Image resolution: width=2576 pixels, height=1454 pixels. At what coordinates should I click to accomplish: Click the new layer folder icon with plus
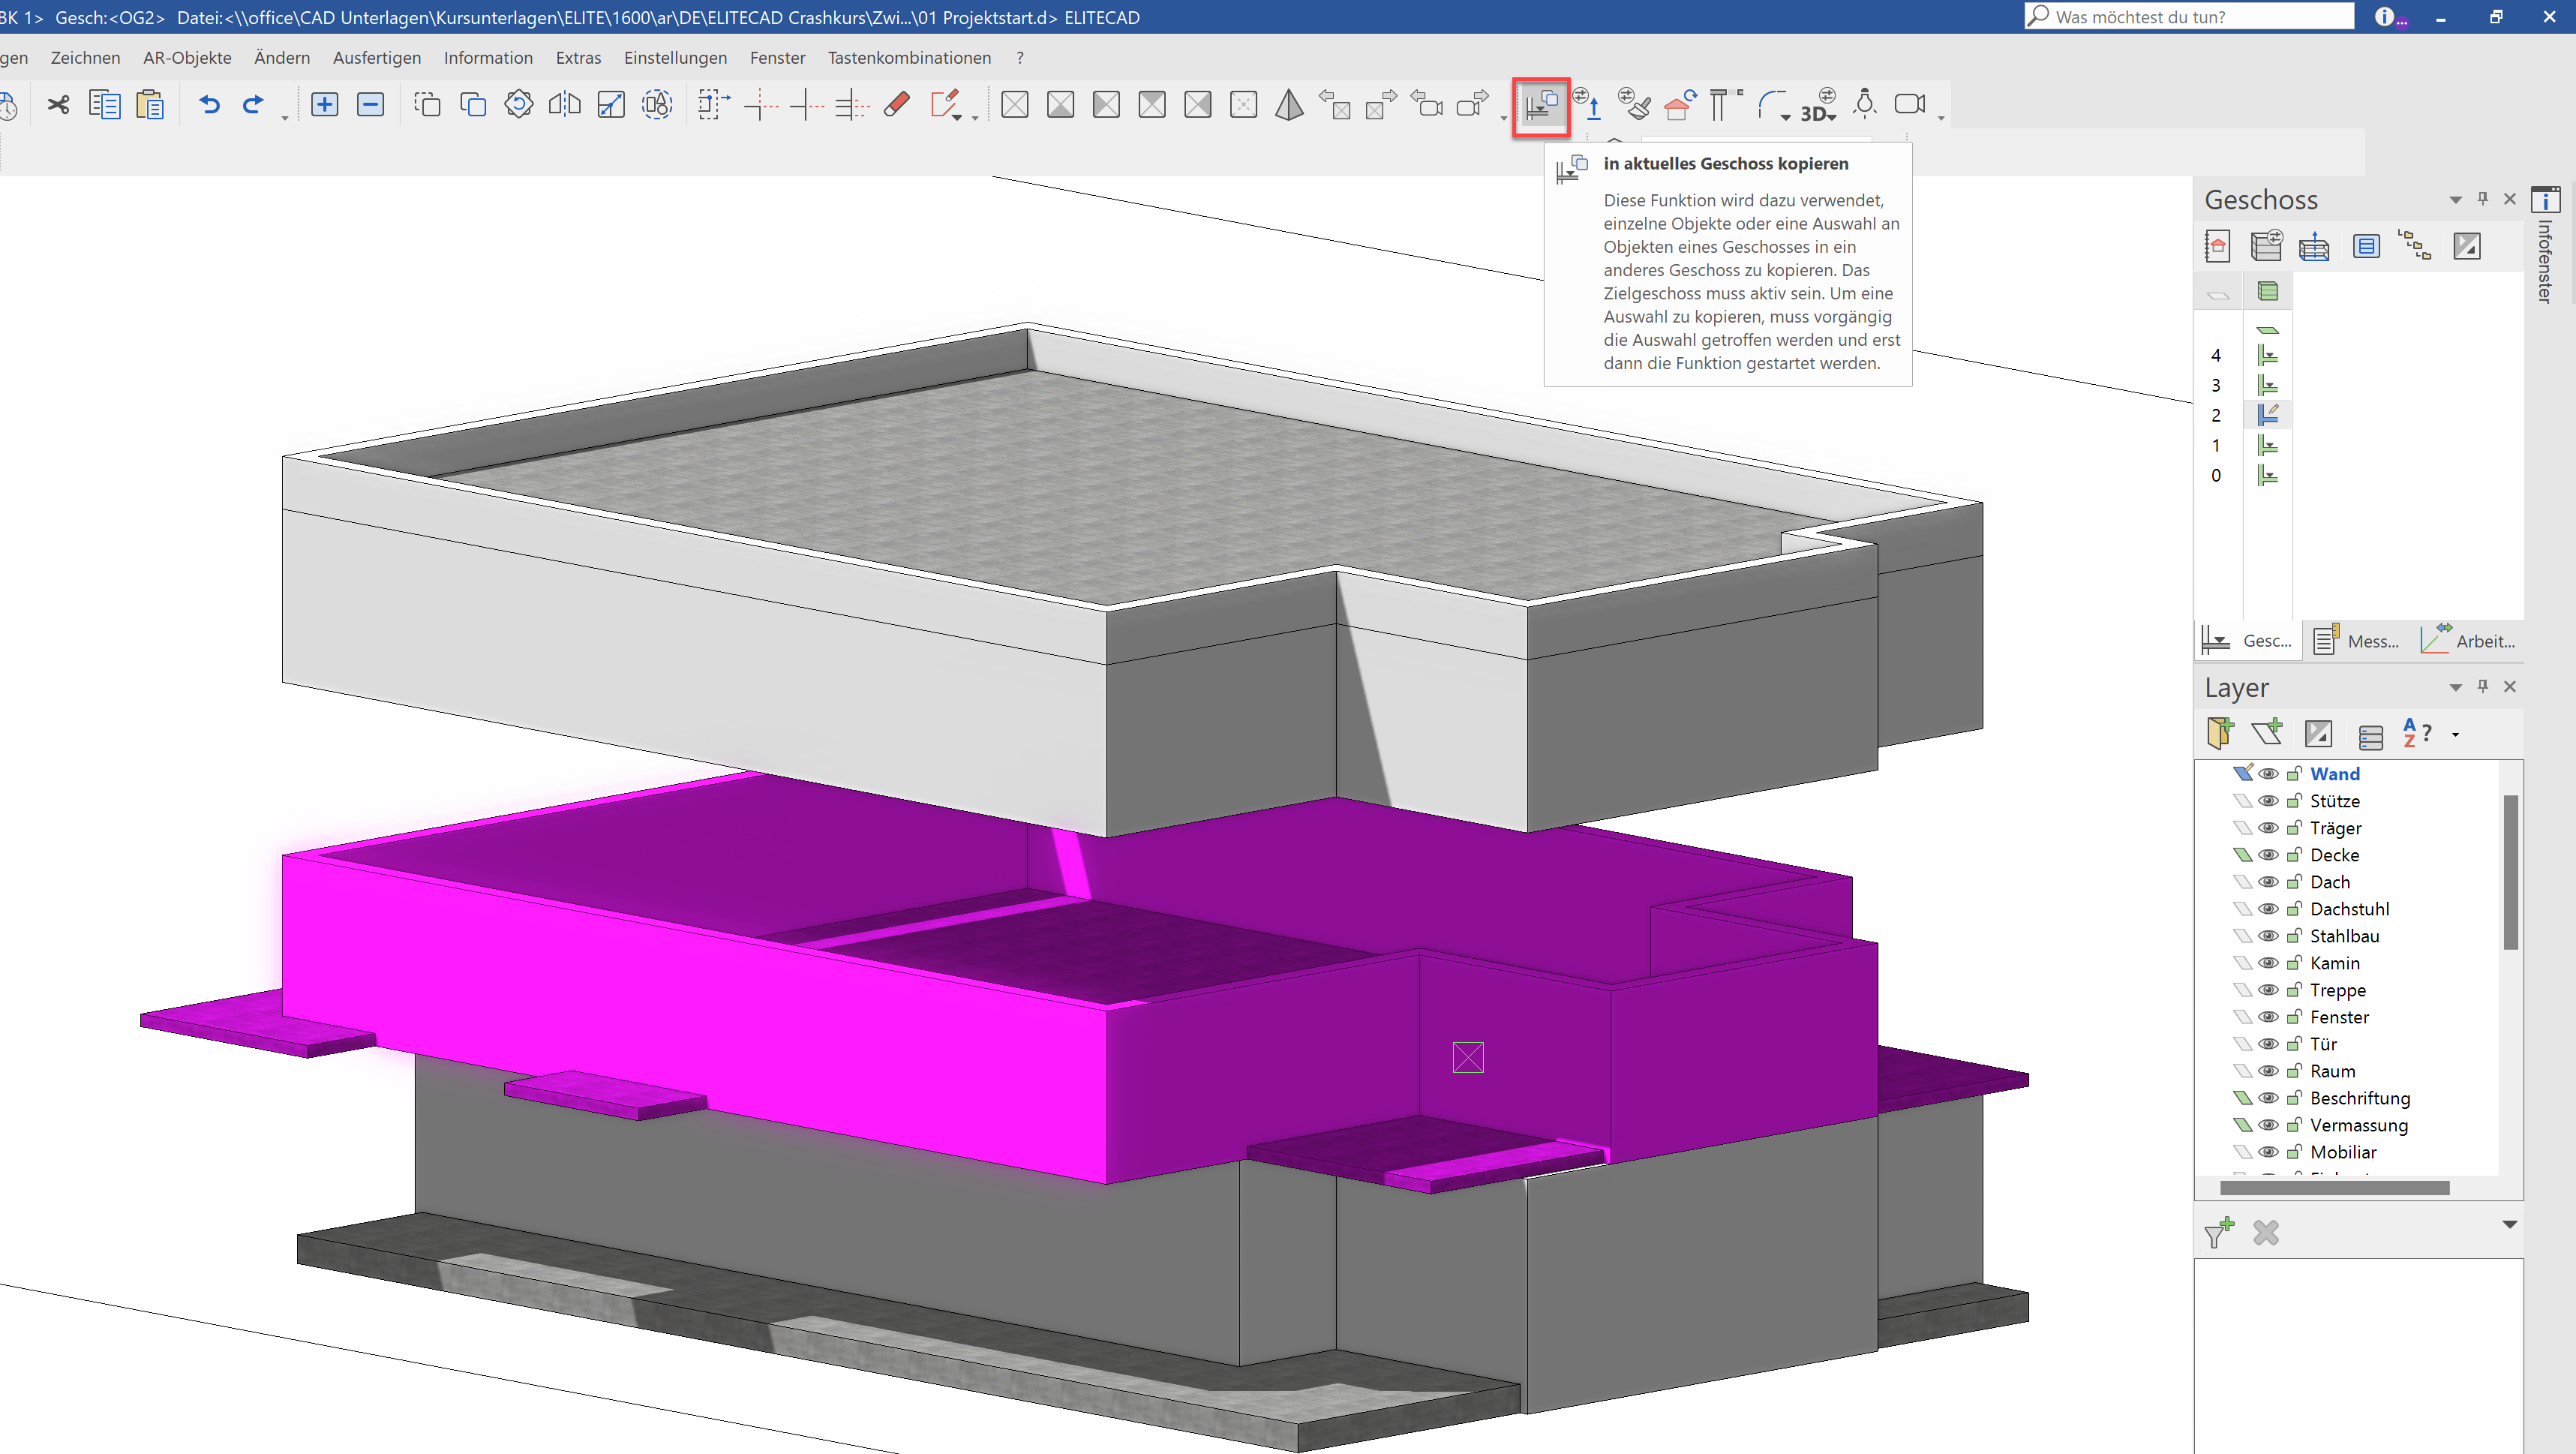point(2220,733)
